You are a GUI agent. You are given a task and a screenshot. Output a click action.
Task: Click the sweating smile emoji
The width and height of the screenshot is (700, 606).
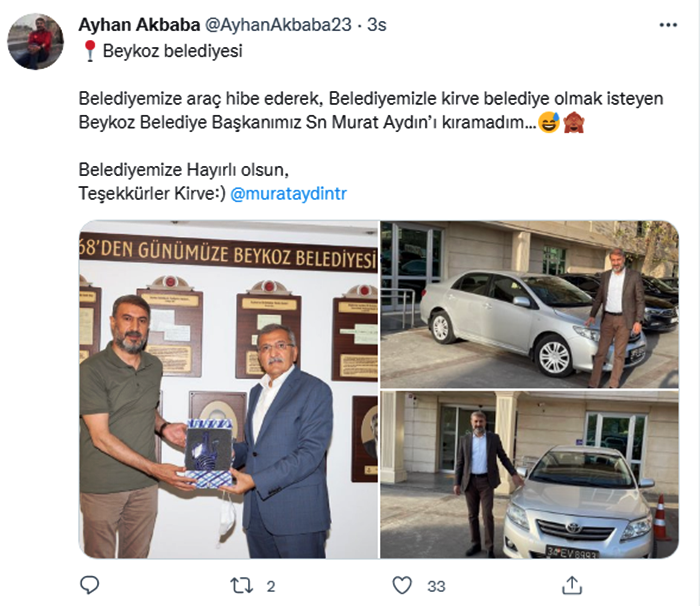point(549,122)
